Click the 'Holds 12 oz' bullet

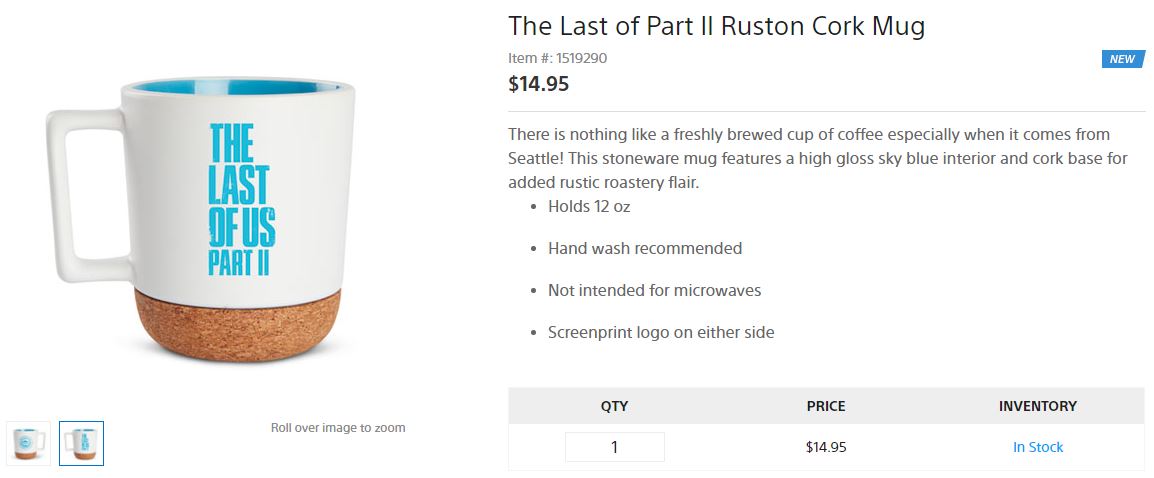click(588, 207)
